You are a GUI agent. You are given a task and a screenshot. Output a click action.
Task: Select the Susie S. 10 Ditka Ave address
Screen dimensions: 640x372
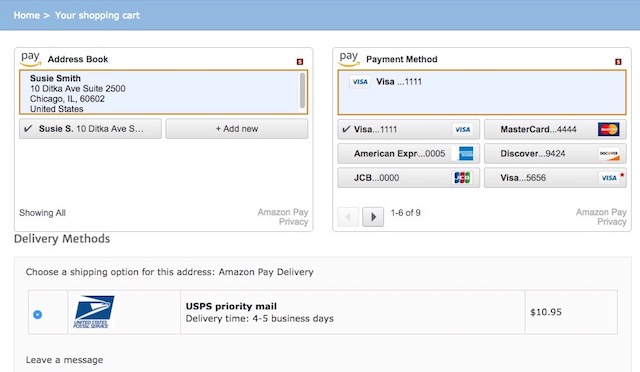point(90,129)
